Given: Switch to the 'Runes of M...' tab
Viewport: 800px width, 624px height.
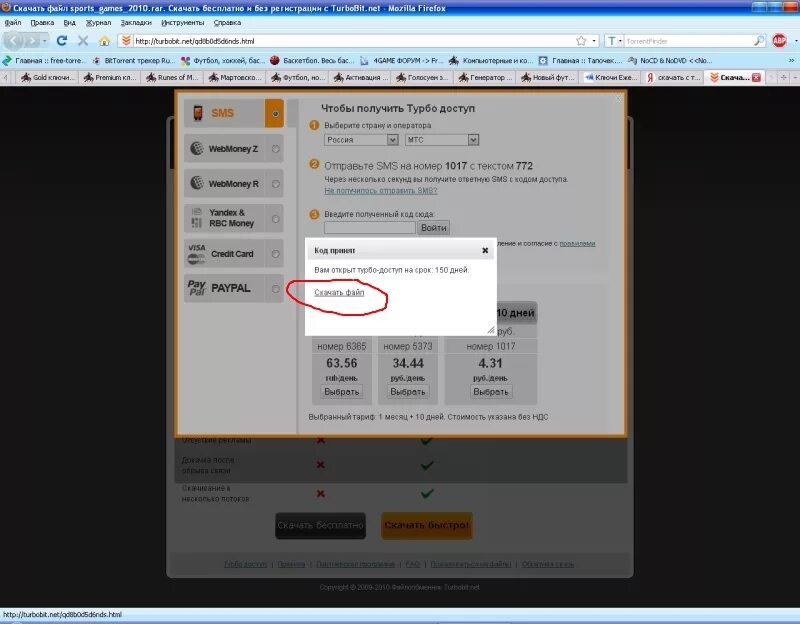Looking at the screenshot, I should [x=172, y=78].
